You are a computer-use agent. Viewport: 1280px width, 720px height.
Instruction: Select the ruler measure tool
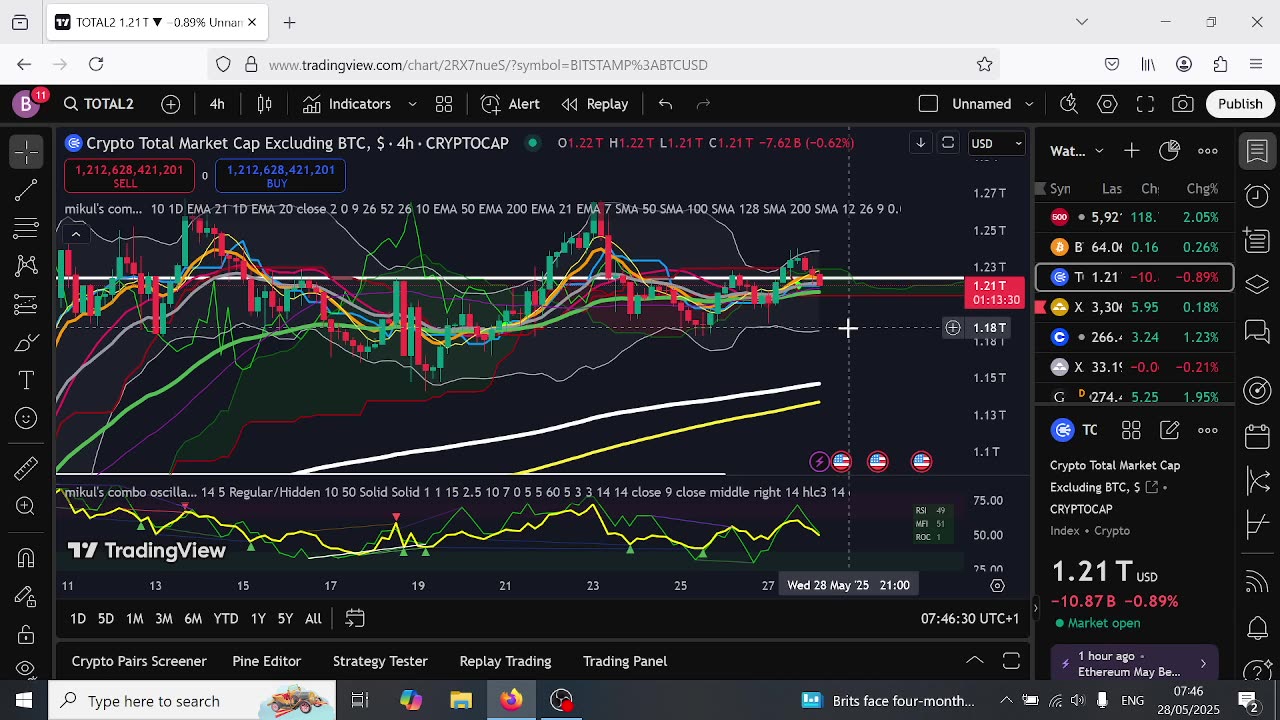26,468
